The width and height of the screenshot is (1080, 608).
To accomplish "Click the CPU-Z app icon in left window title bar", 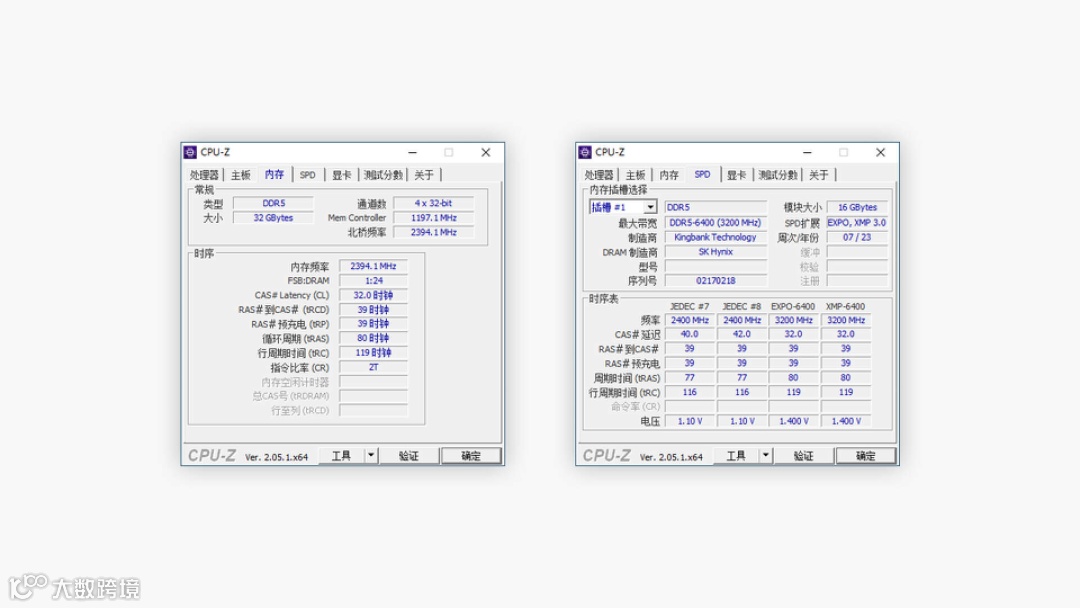I will (x=190, y=152).
